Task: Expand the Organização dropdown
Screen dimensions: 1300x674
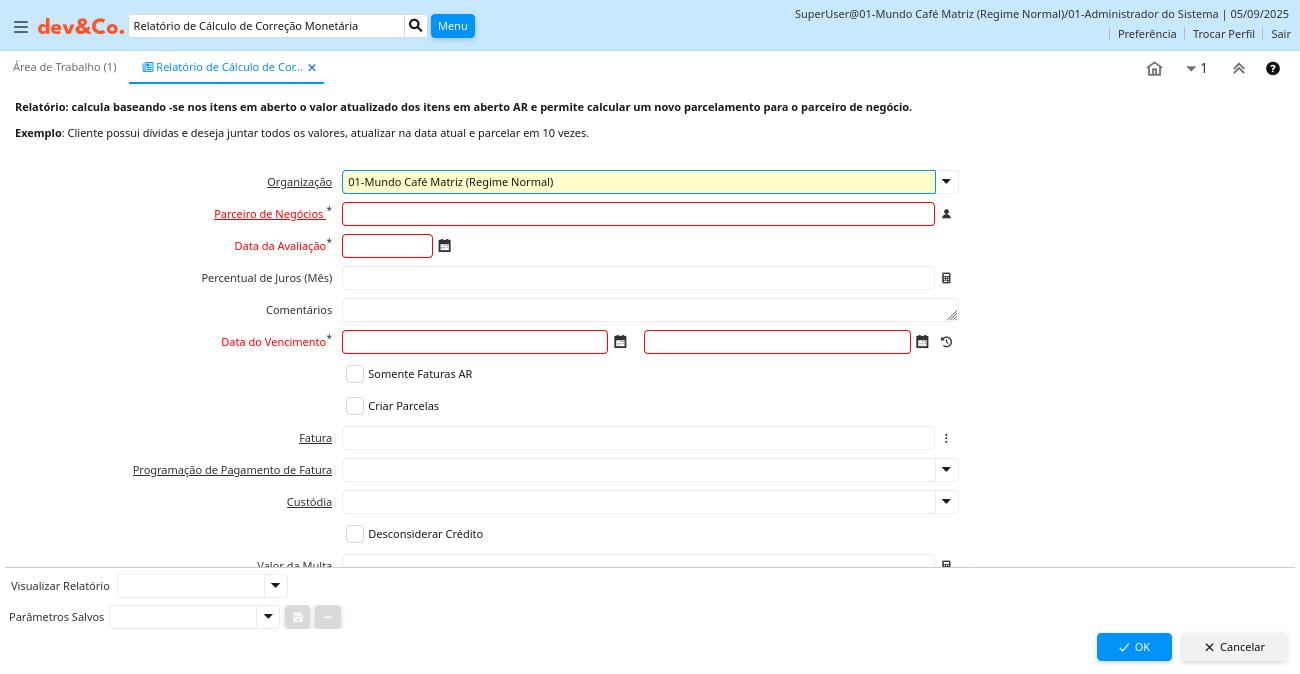Action: click(x=946, y=182)
